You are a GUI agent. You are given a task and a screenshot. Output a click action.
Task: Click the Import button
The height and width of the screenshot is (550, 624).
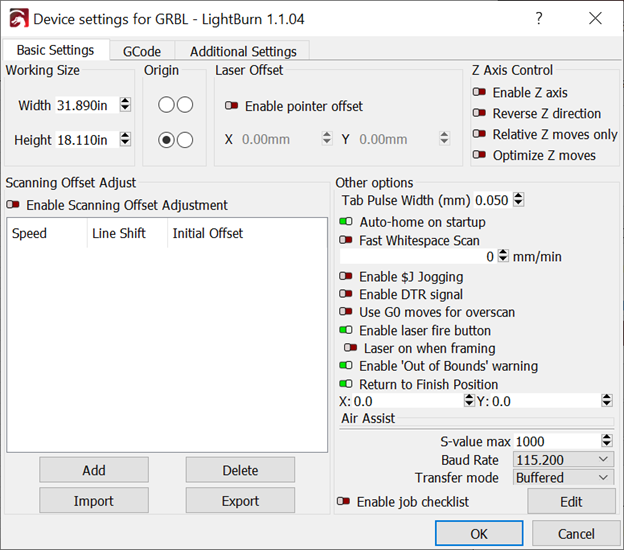point(94,501)
